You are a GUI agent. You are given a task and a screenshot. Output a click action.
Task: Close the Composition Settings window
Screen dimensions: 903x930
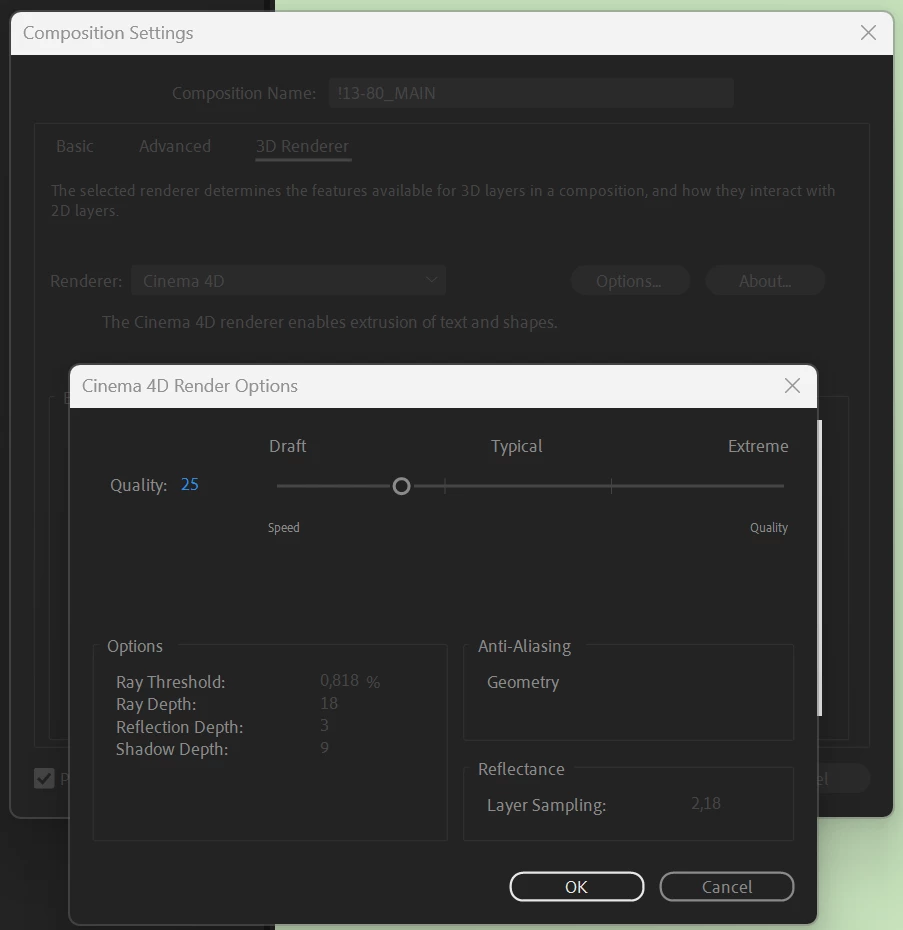(x=868, y=33)
